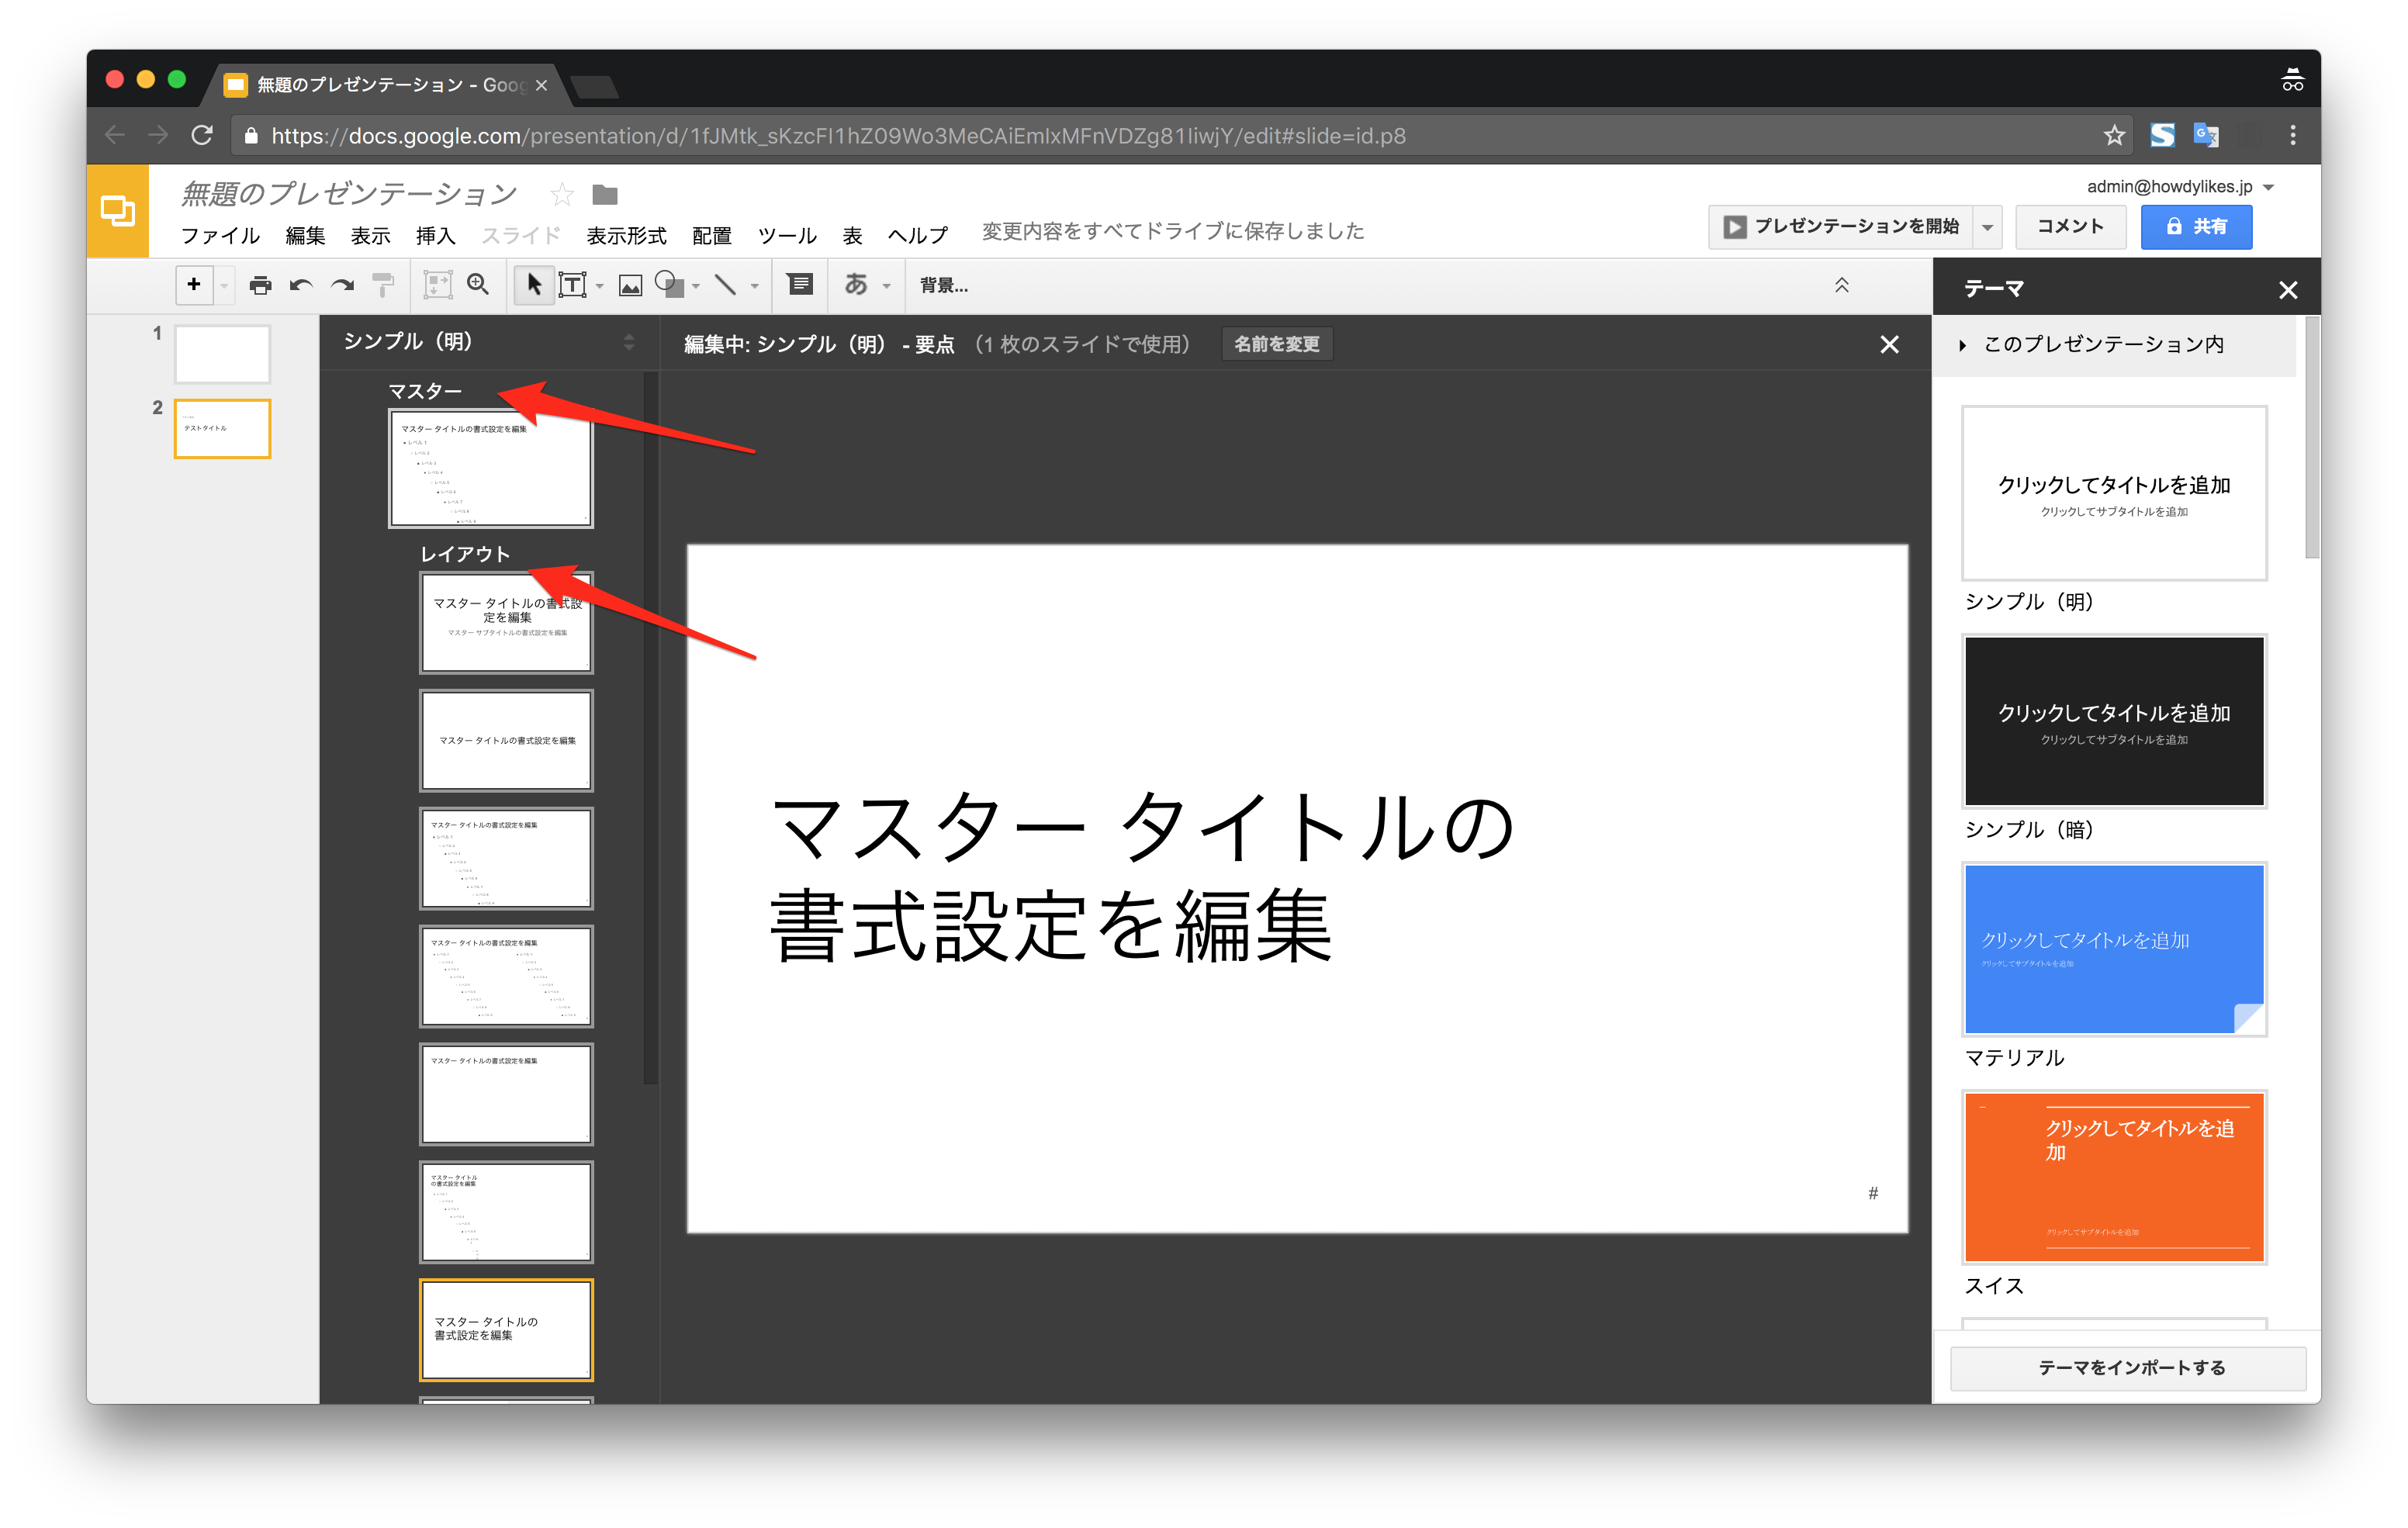Select the line tool
Viewport: 2408px width, 1528px height.
(725, 285)
